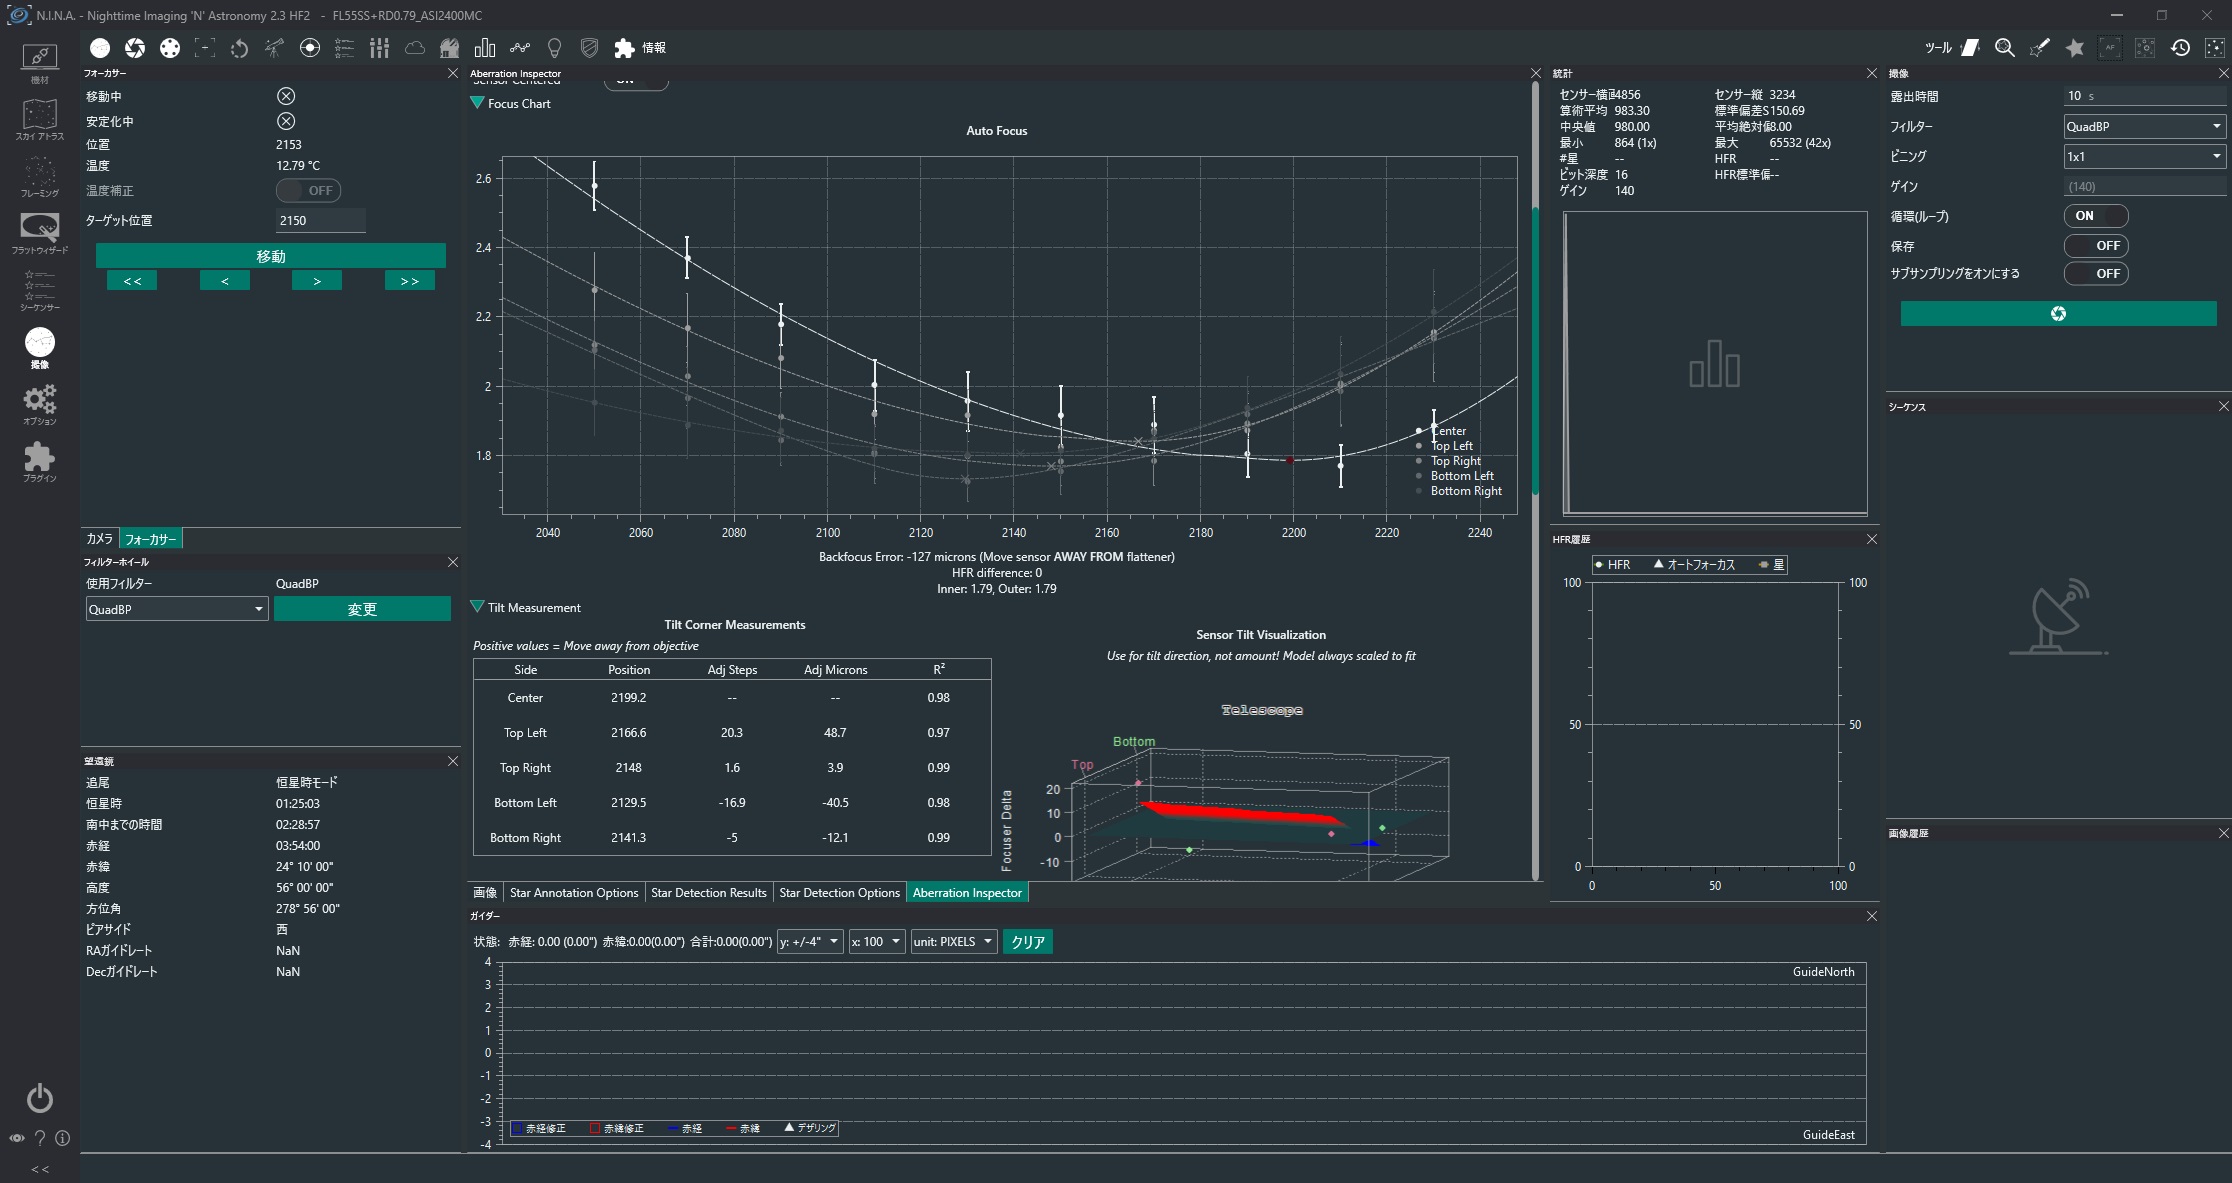Select the フォーカサー tab

tap(151, 539)
